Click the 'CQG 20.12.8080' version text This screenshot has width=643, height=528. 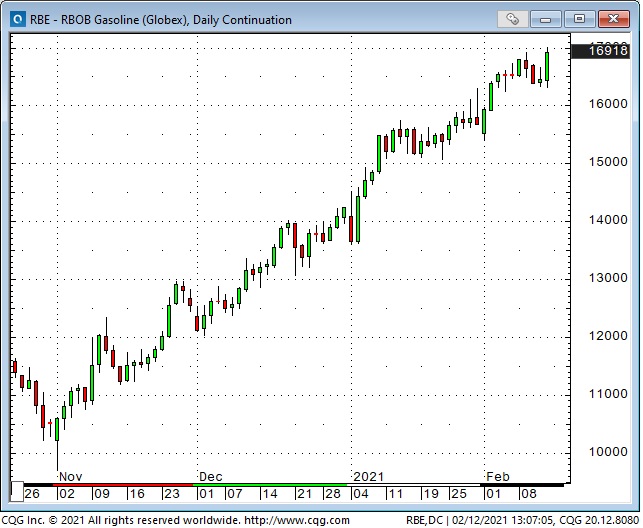[599, 521]
